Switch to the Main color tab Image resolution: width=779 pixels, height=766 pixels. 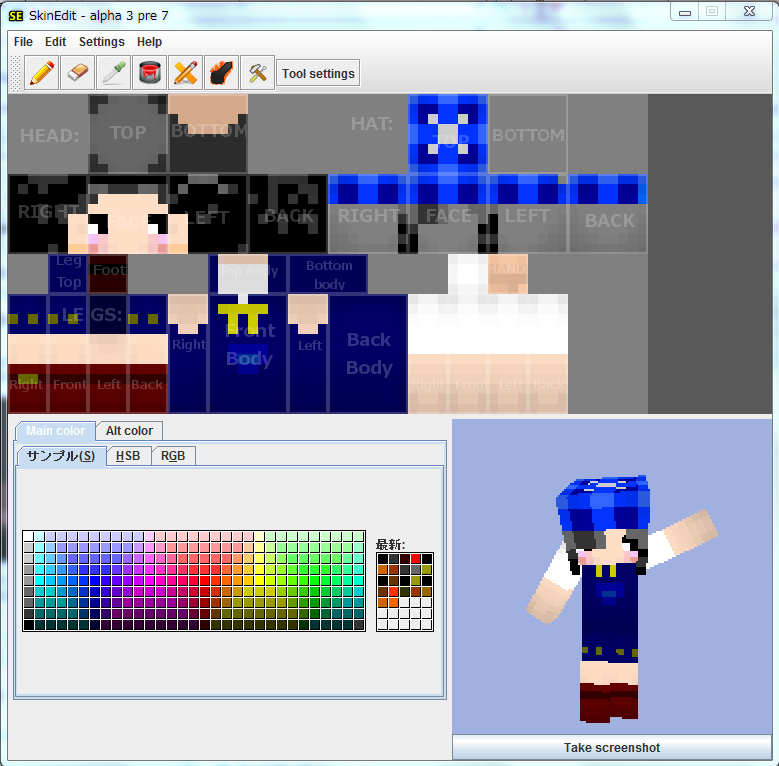[x=55, y=431]
